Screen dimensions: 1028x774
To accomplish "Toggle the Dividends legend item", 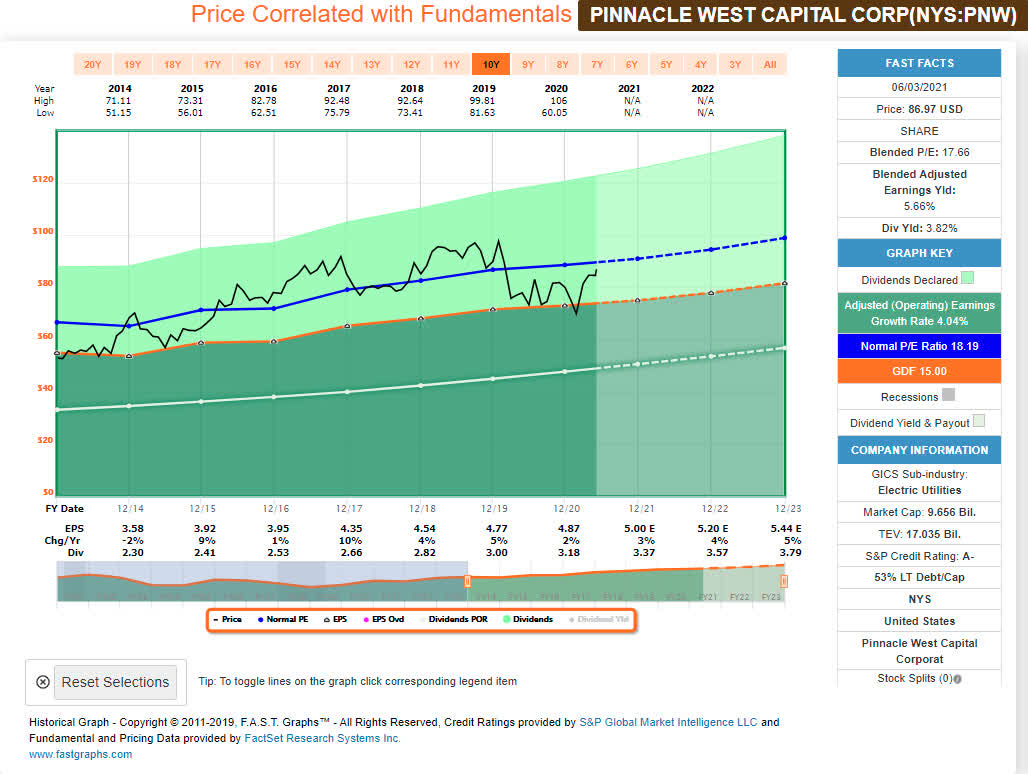I will (528, 619).
